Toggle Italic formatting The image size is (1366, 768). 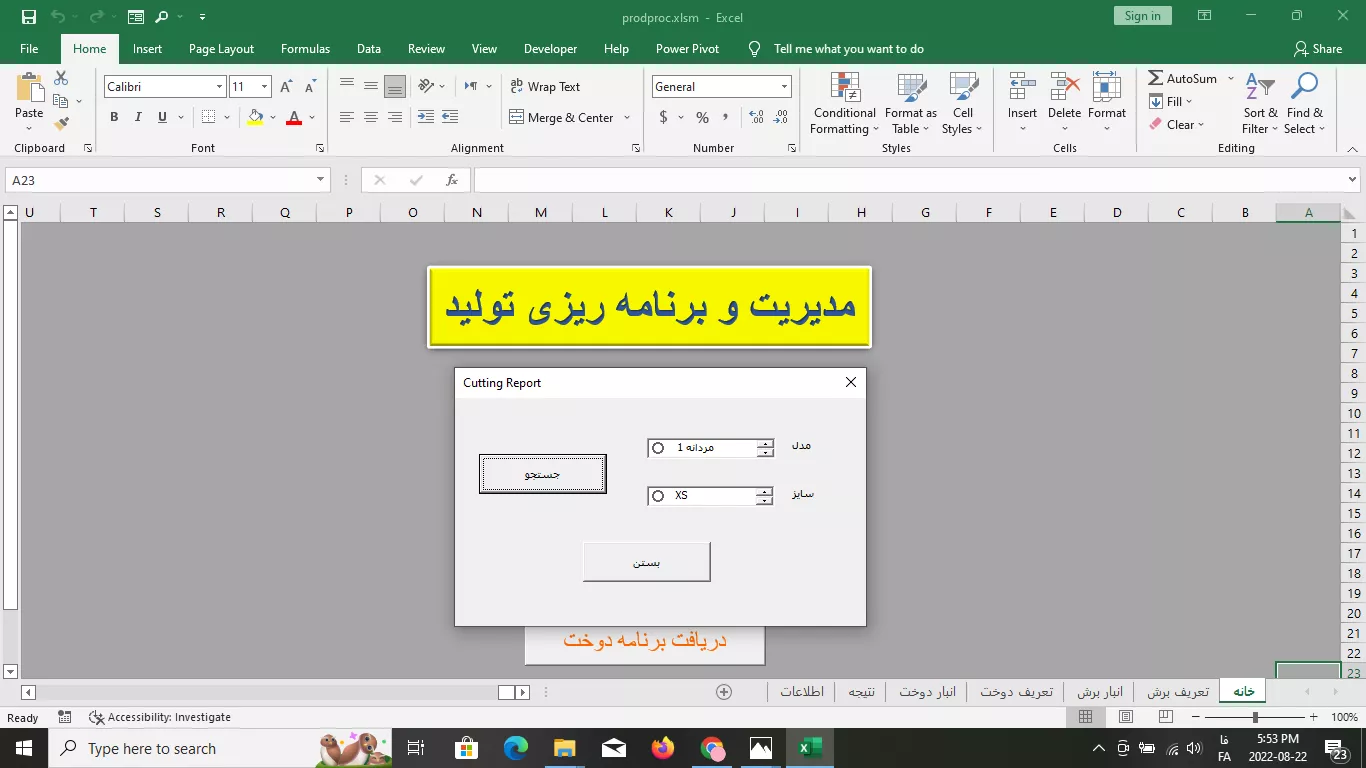click(x=138, y=118)
